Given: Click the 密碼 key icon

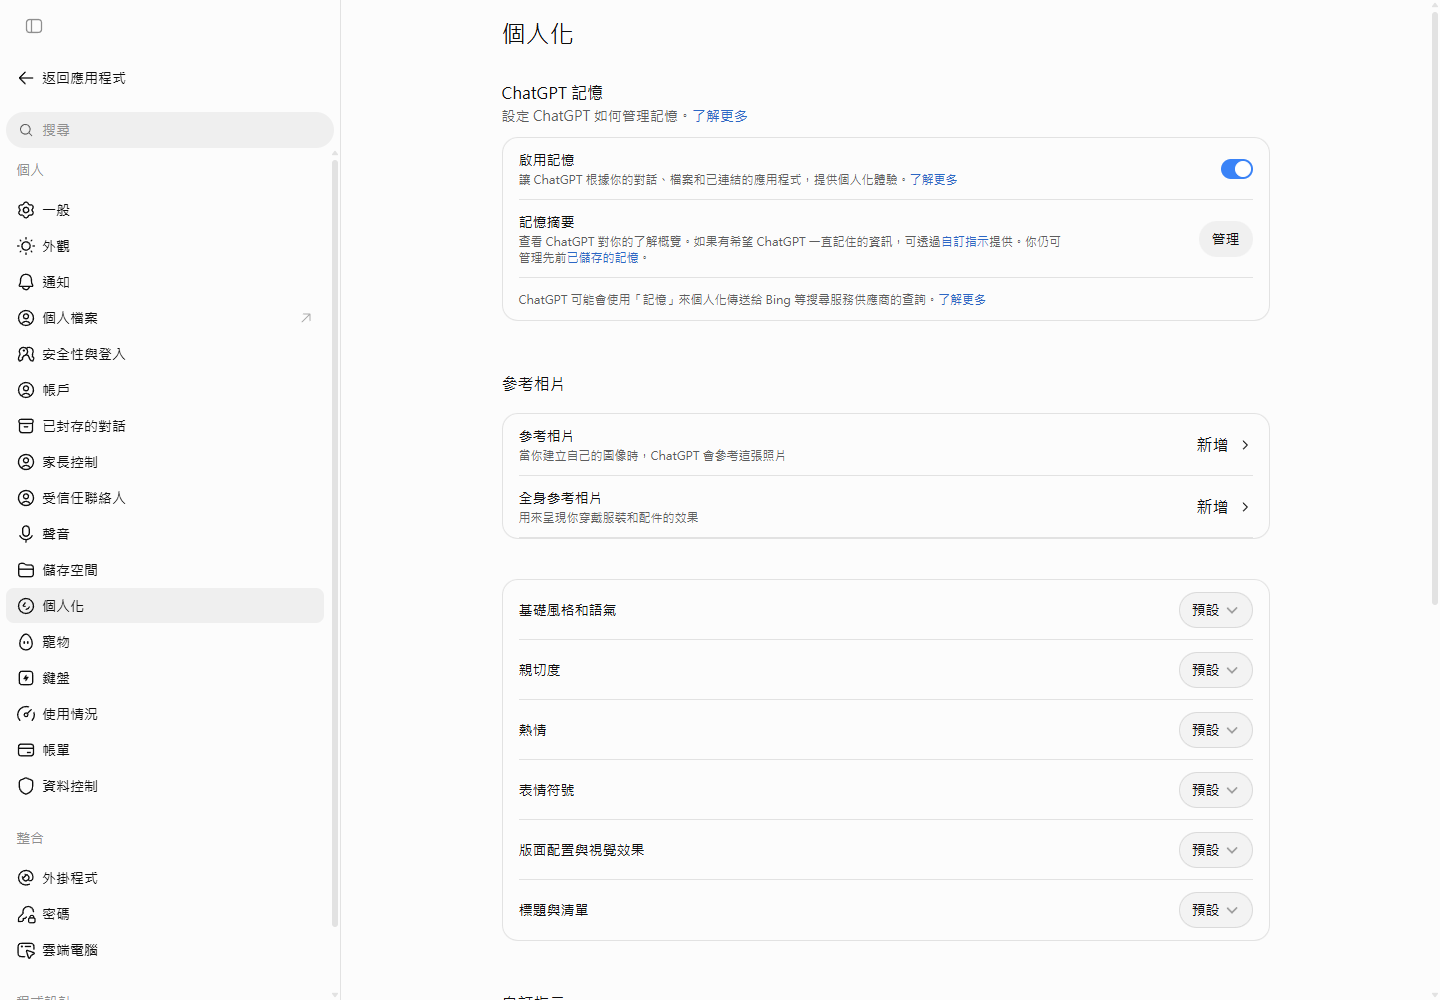Looking at the screenshot, I should [26, 914].
